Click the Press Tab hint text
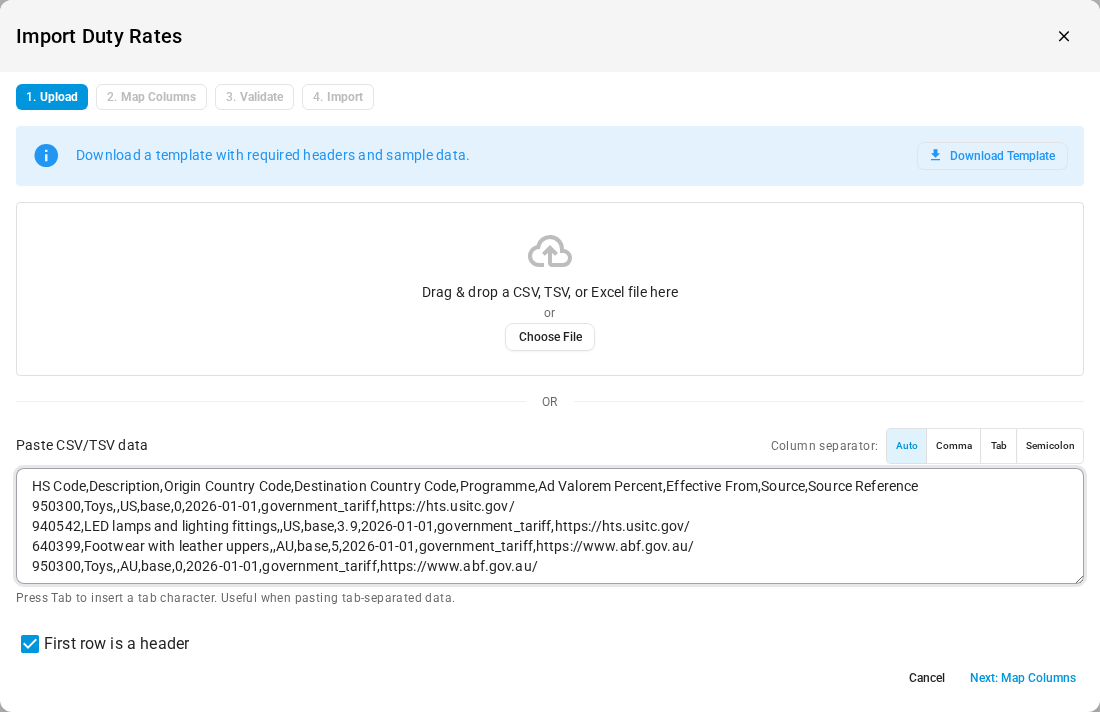Screen dimensions: 1100x712 coord(236,598)
